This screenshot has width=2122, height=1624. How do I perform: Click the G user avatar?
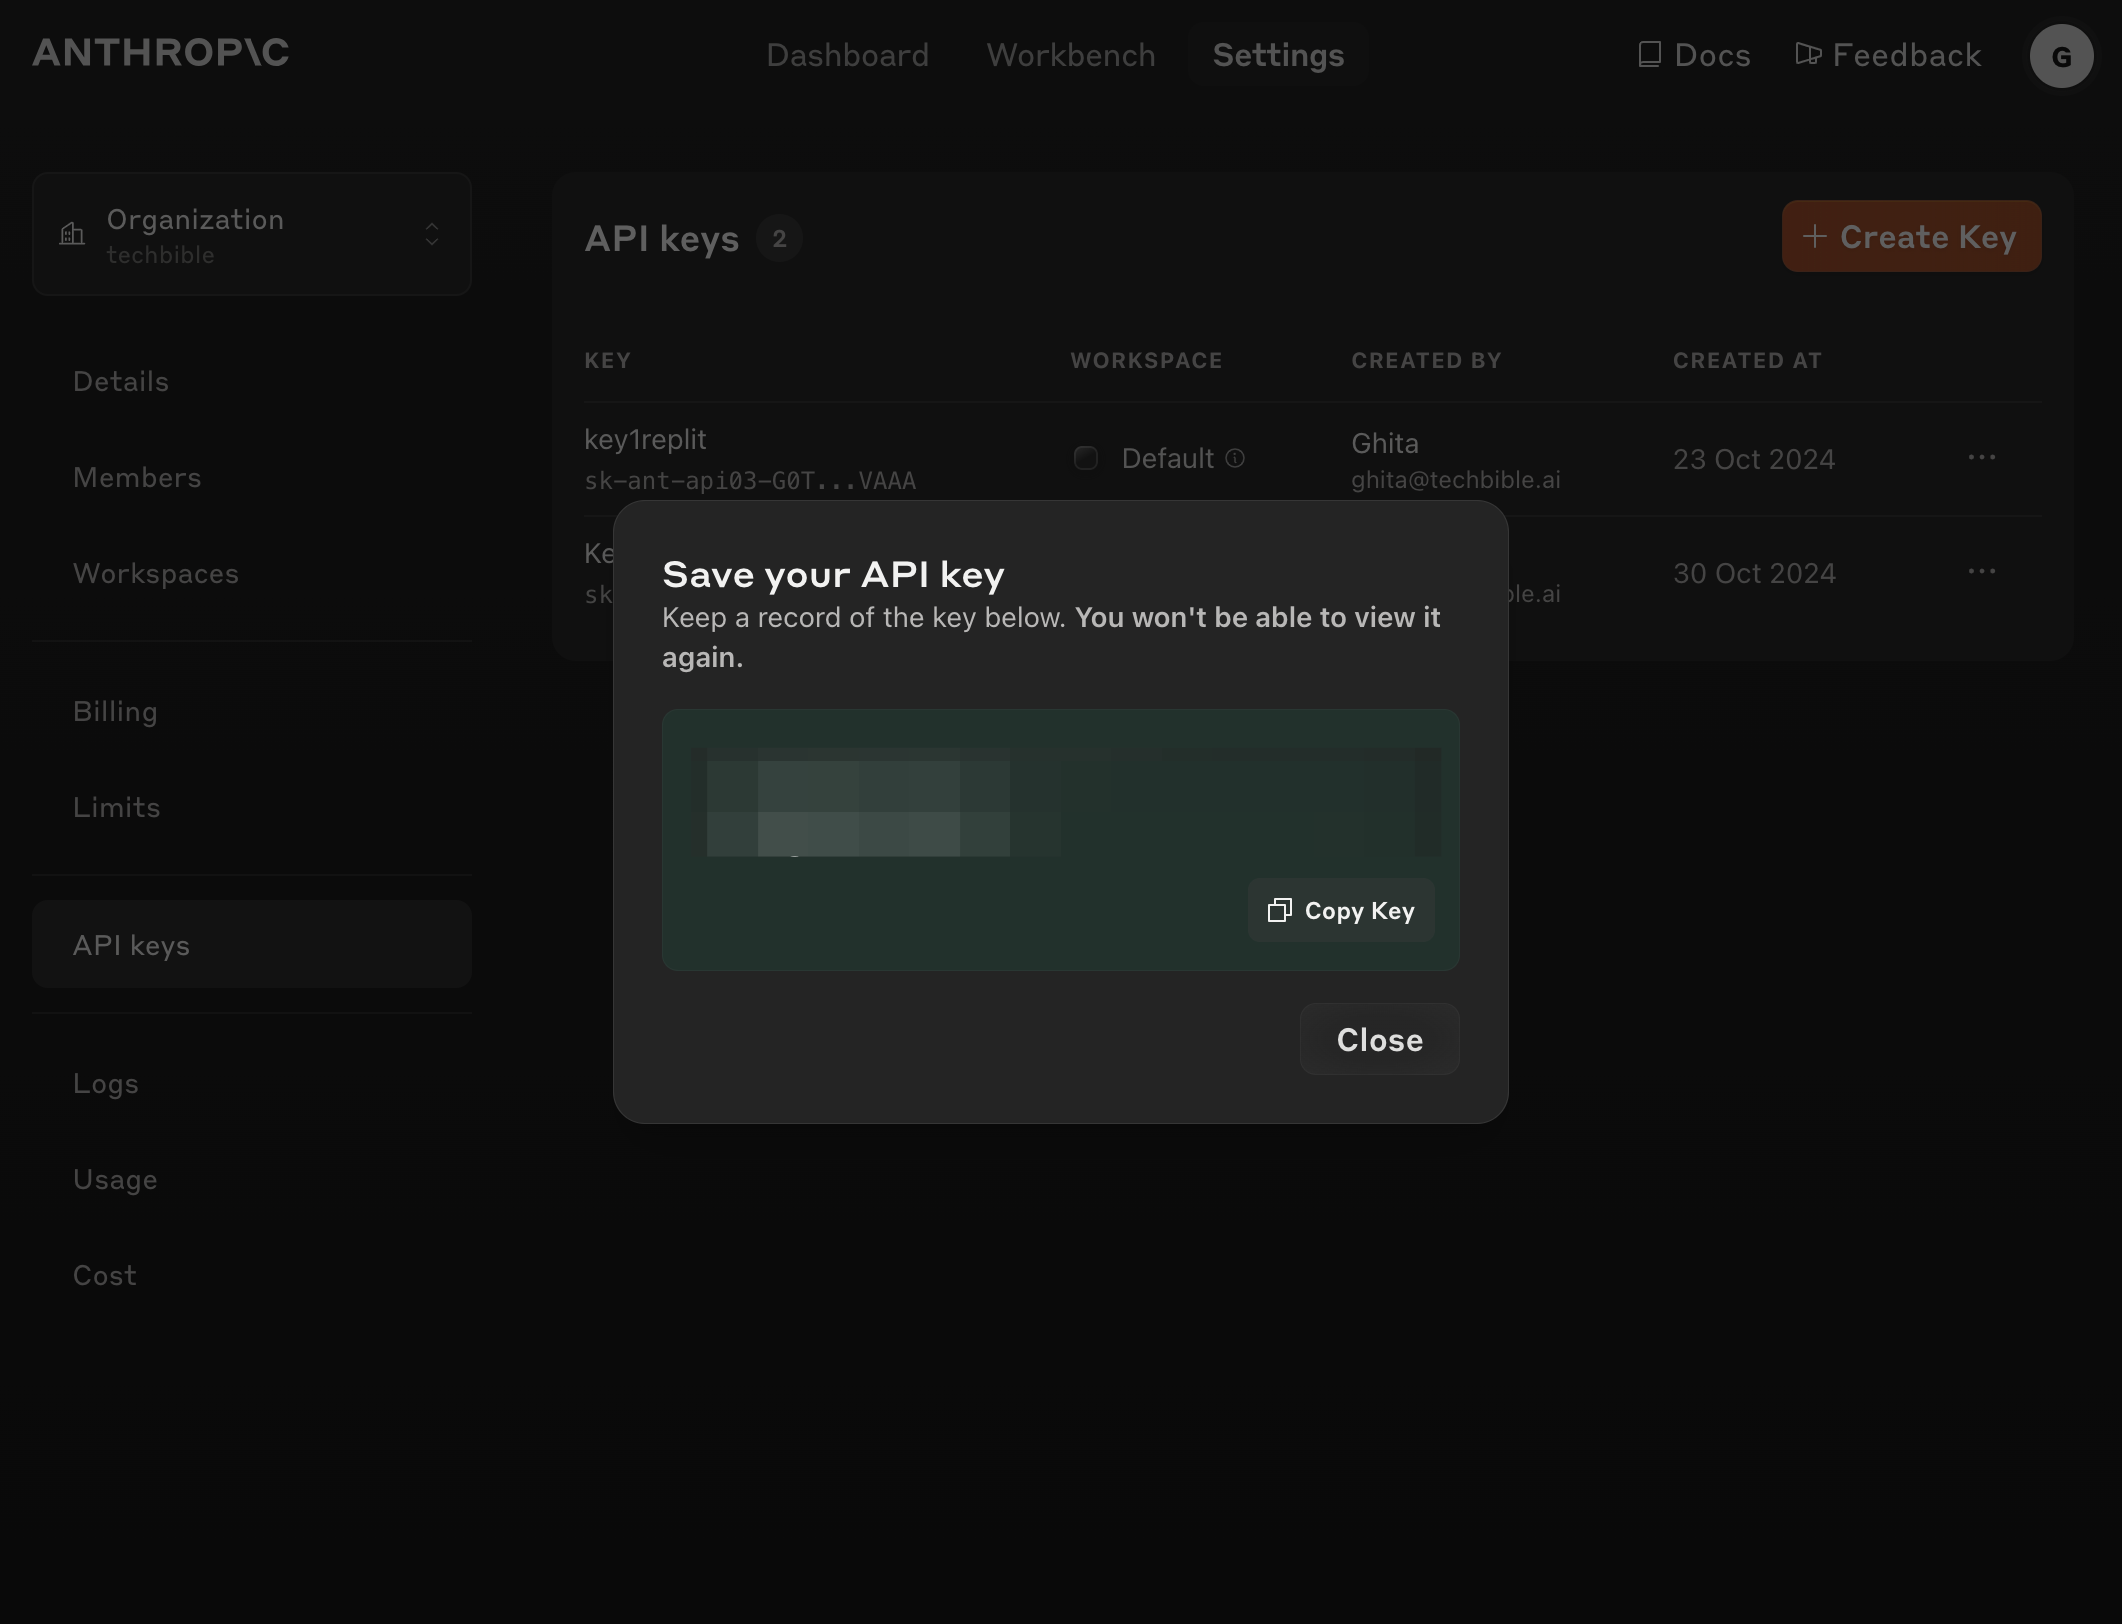[2061, 56]
